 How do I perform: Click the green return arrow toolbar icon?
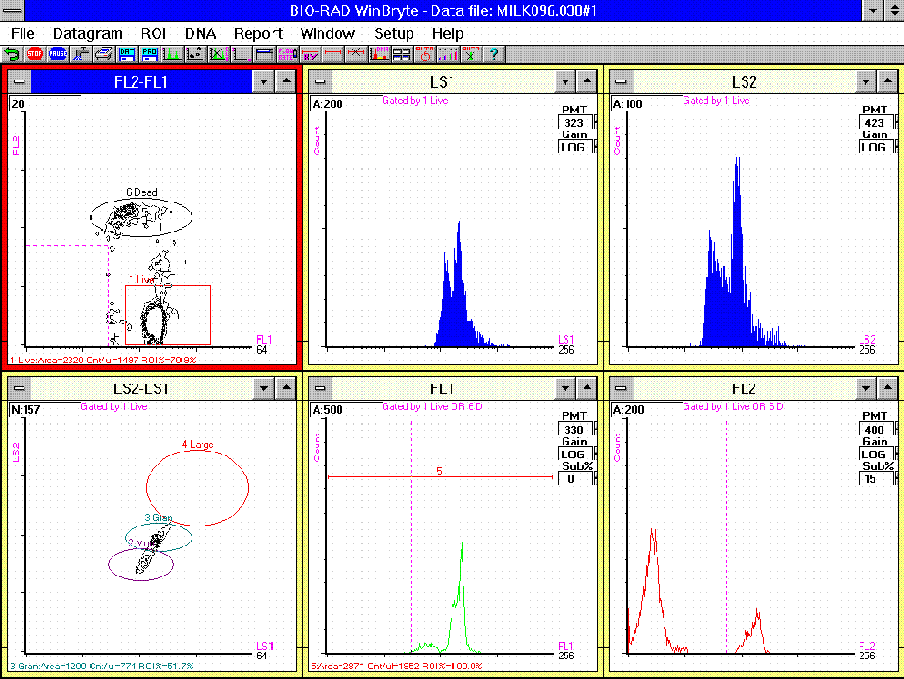pyautogui.click(x=11, y=53)
